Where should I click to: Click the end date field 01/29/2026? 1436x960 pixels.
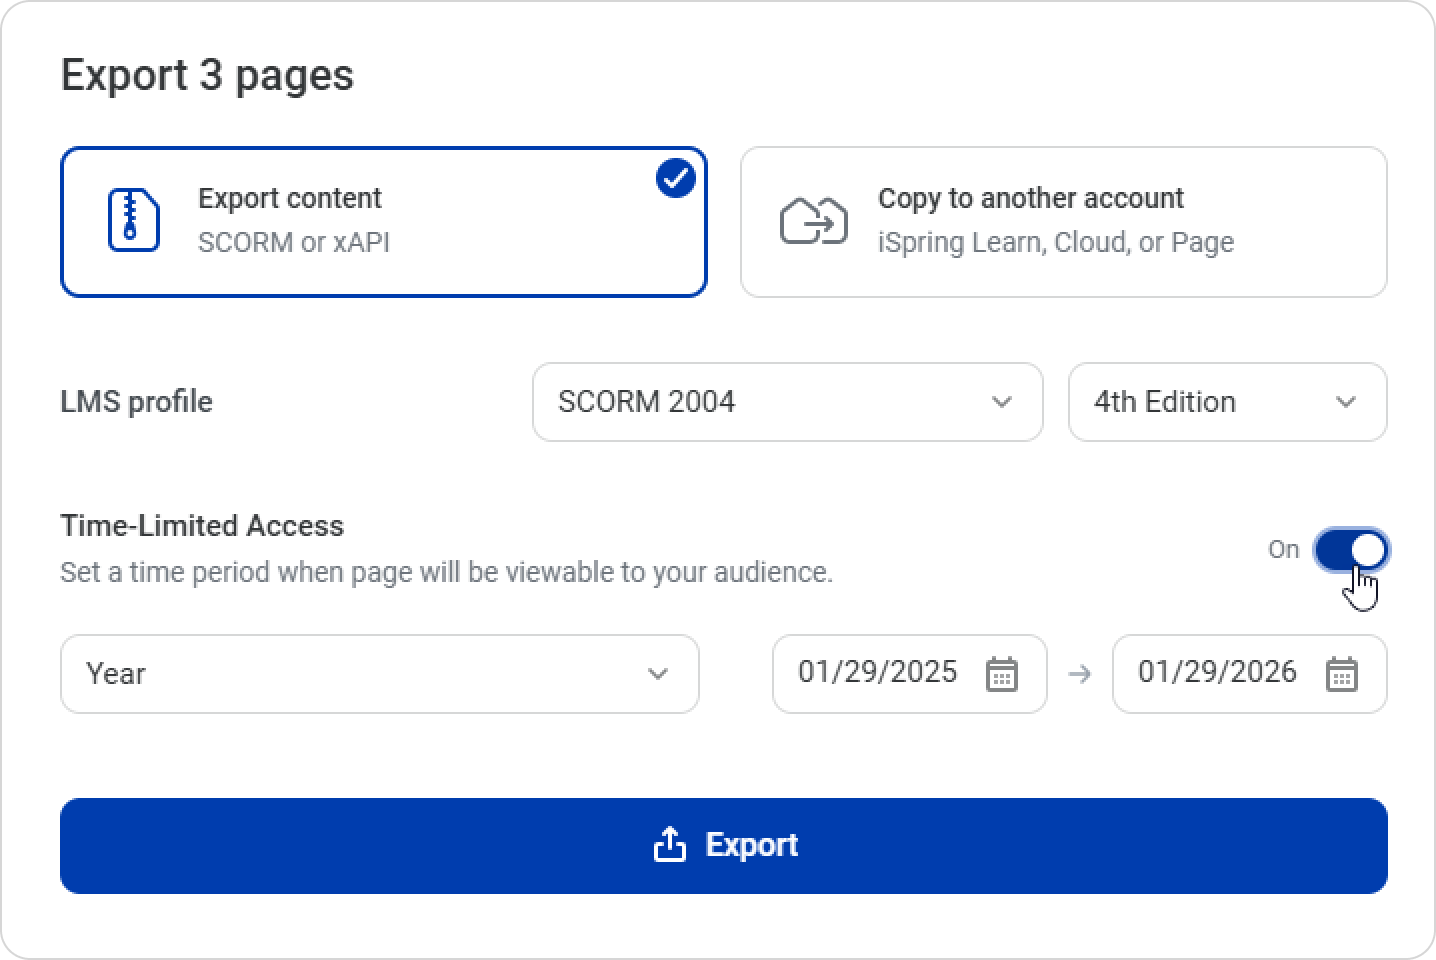click(x=1217, y=672)
